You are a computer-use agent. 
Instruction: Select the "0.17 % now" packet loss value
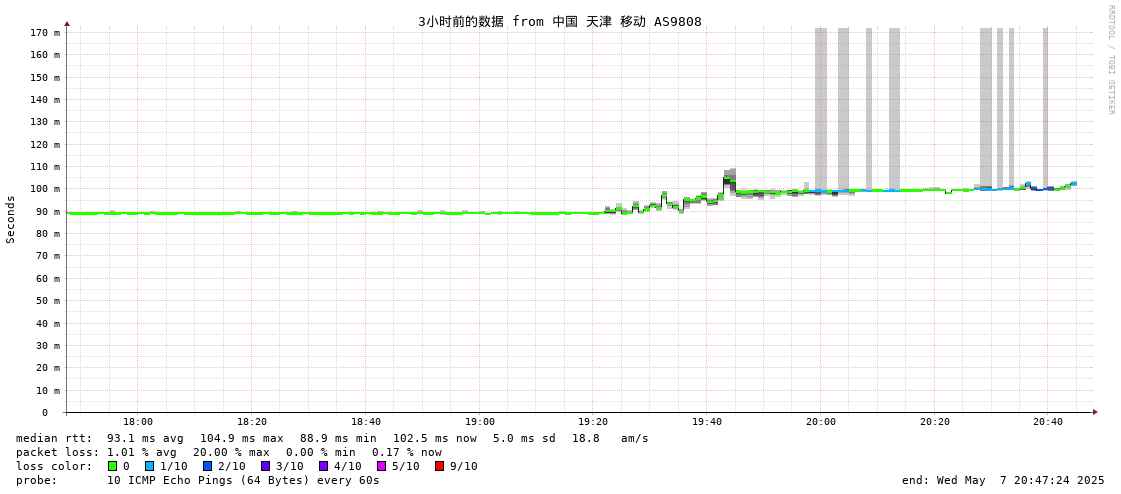click(x=407, y=453)
